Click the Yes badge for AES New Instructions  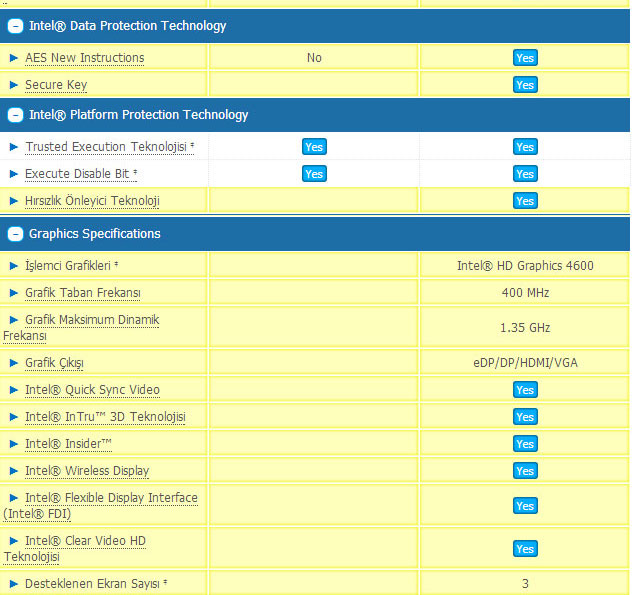click(525, 58)
